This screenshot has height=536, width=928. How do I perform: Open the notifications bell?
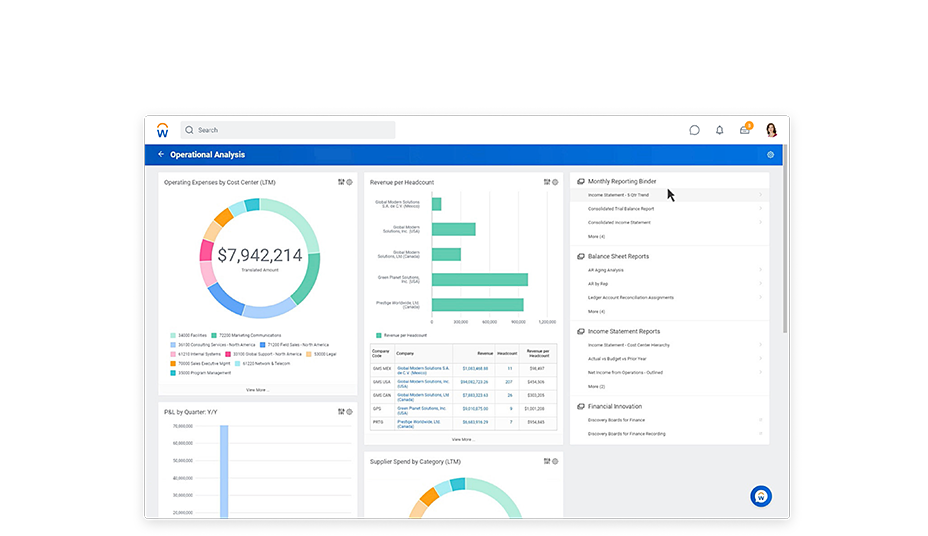[x=719, y=130]
